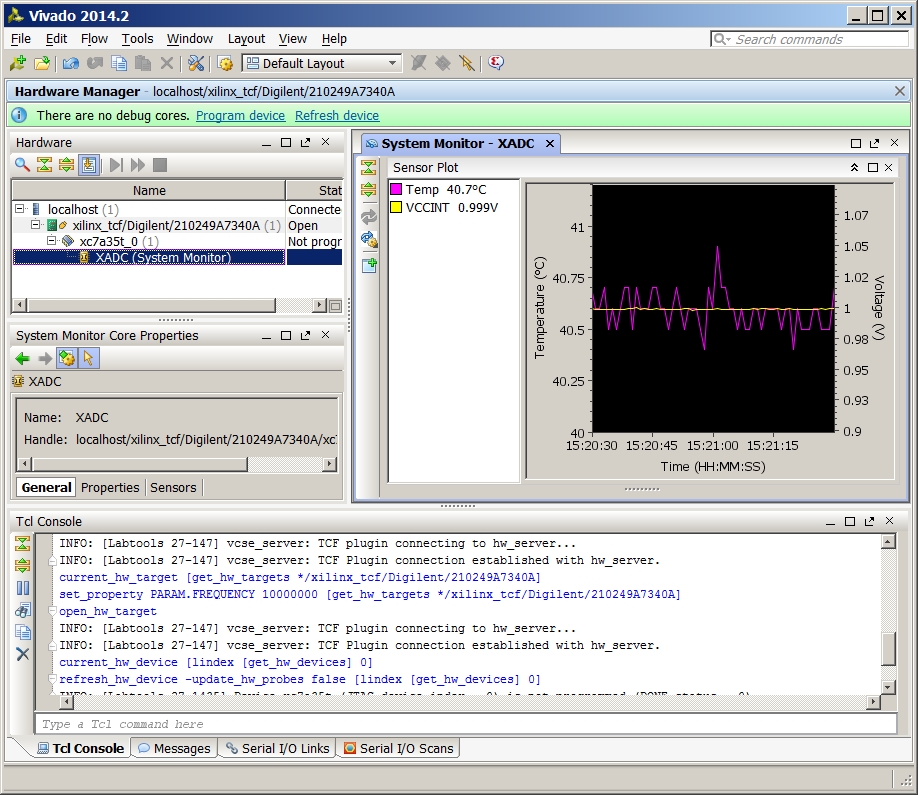
Task: Collapse the refresh_hw_device console fold marker
Action: [52, 679]
